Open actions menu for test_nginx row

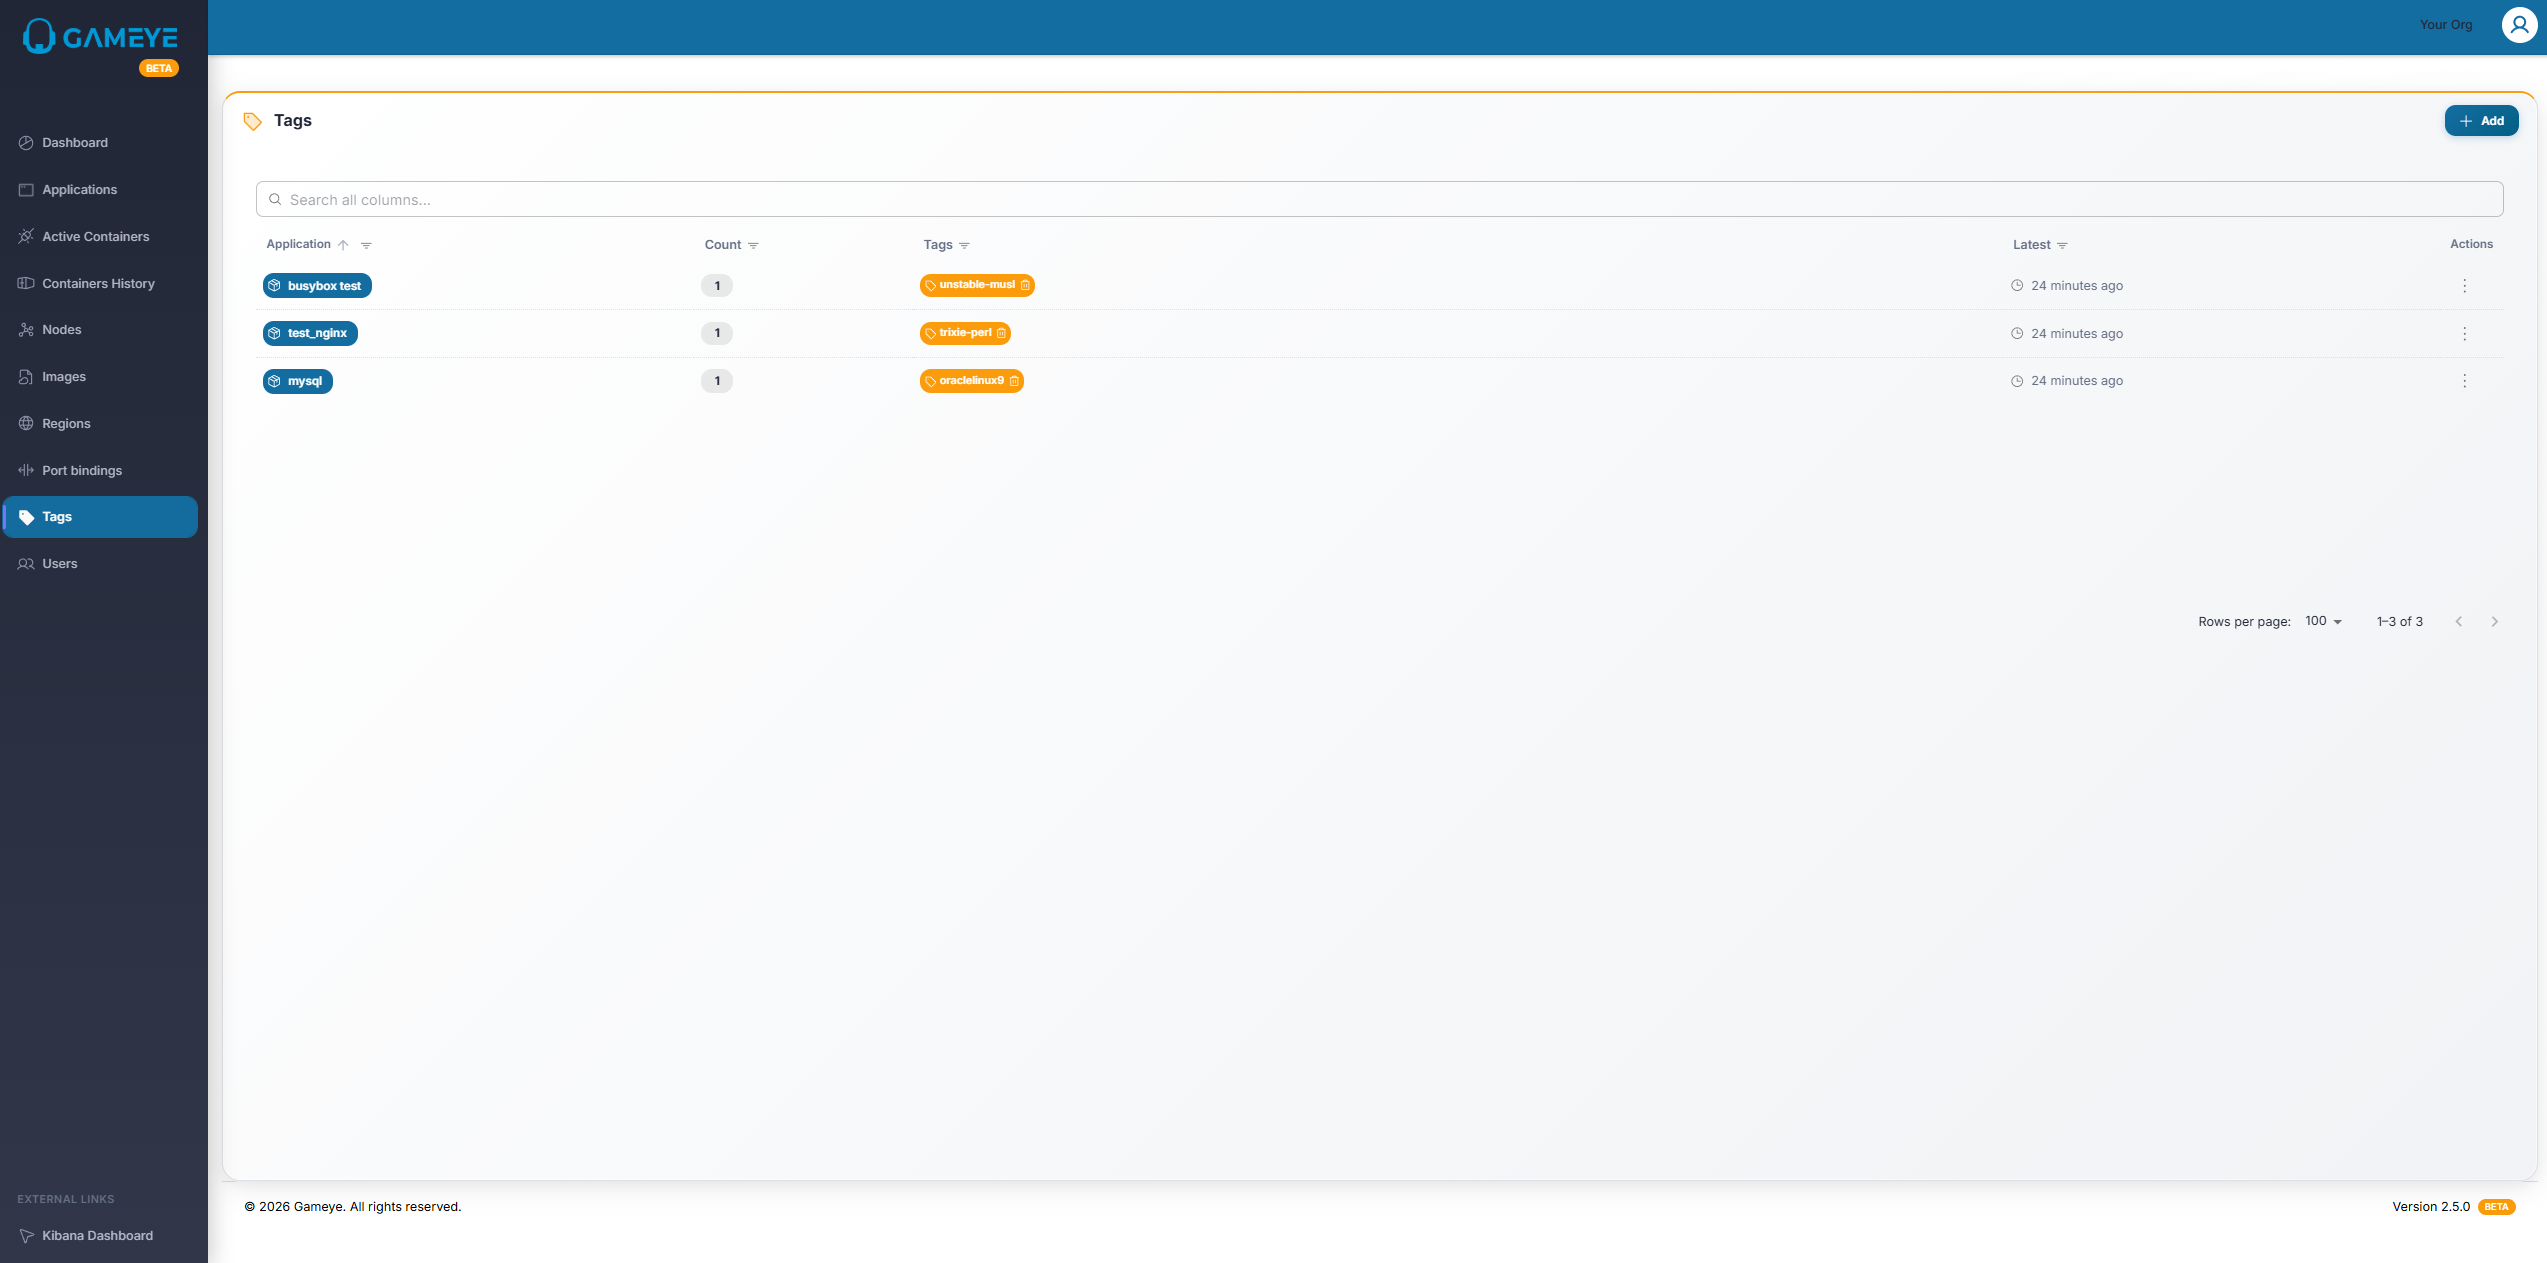pos(2464,333)
